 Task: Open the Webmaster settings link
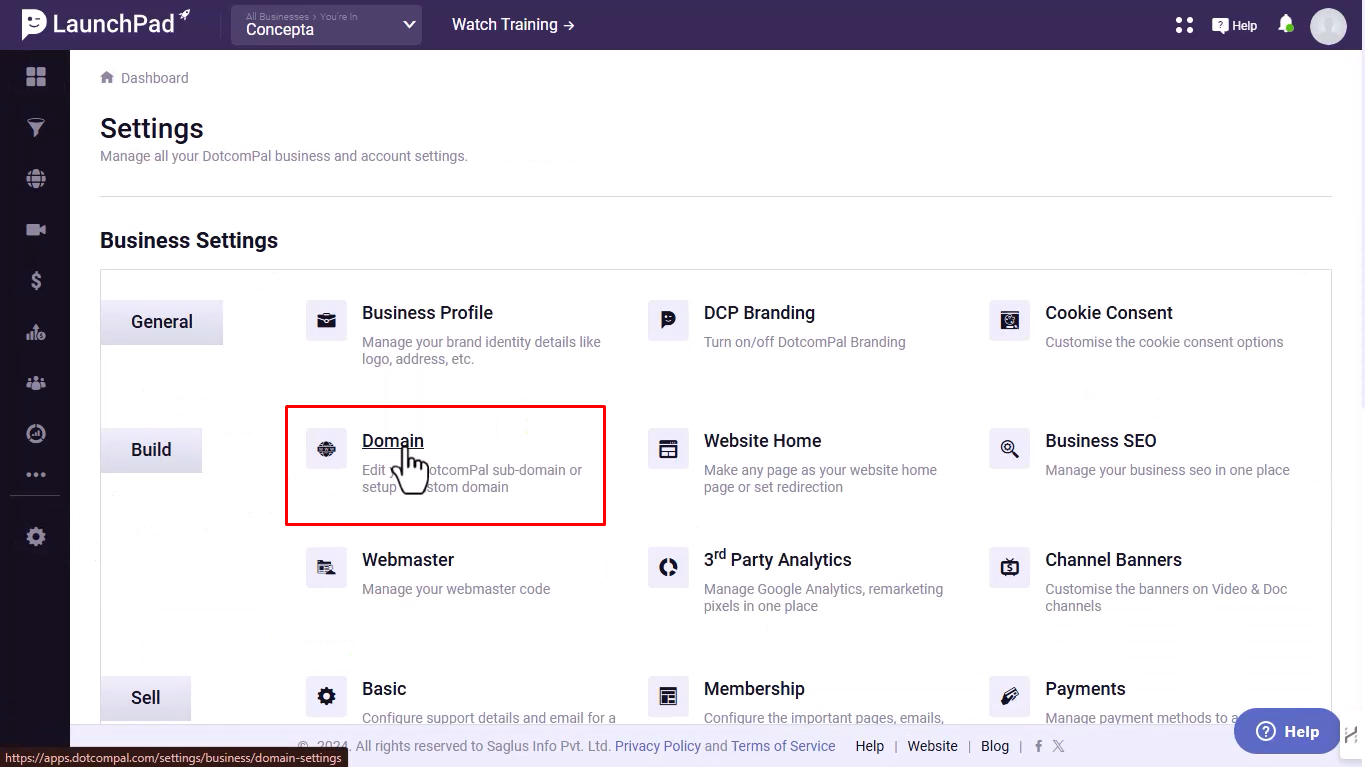coord(408,560)
